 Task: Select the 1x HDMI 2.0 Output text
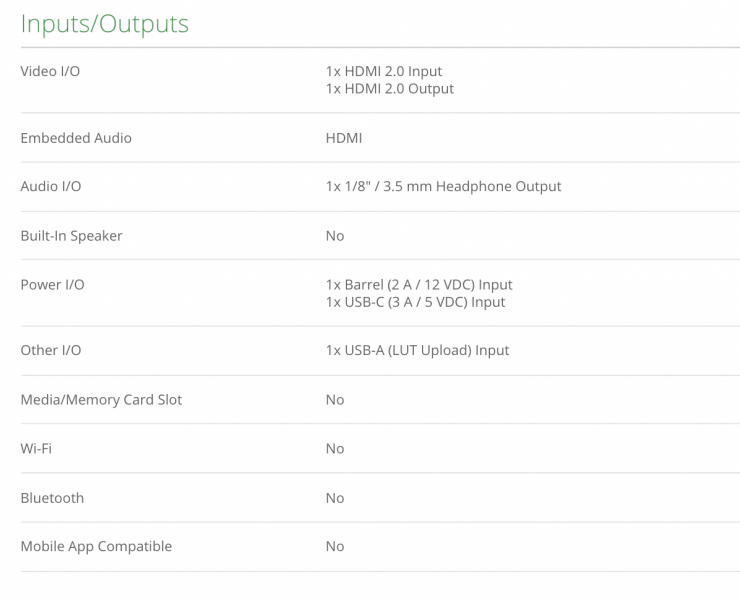(389, 89)
